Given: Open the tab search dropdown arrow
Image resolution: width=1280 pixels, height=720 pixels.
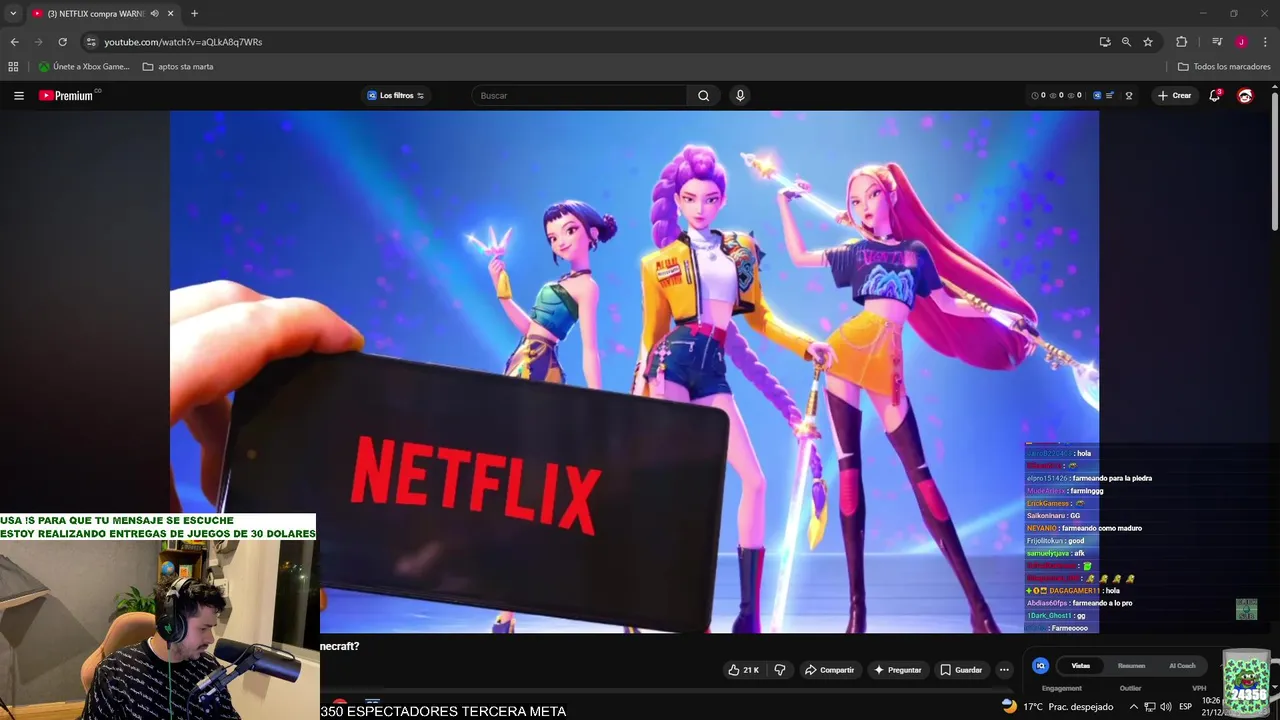Looking at the screenshot, I should [x=13, y=13].
